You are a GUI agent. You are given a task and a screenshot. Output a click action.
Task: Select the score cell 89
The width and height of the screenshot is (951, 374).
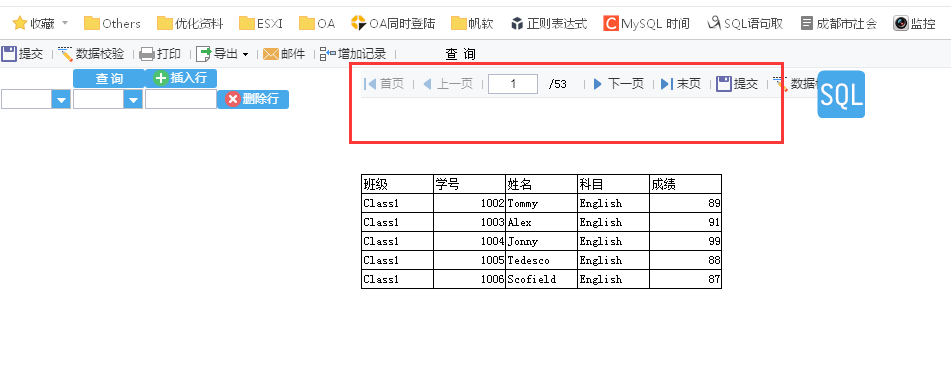coord(685,203)
